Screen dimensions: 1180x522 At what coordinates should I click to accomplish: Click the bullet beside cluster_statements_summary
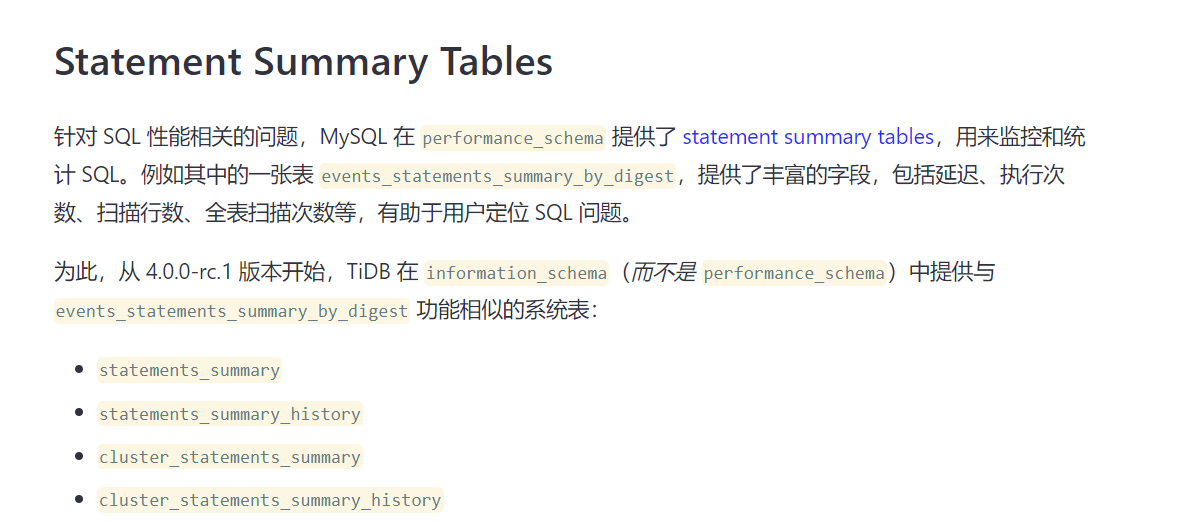point(79,457)
